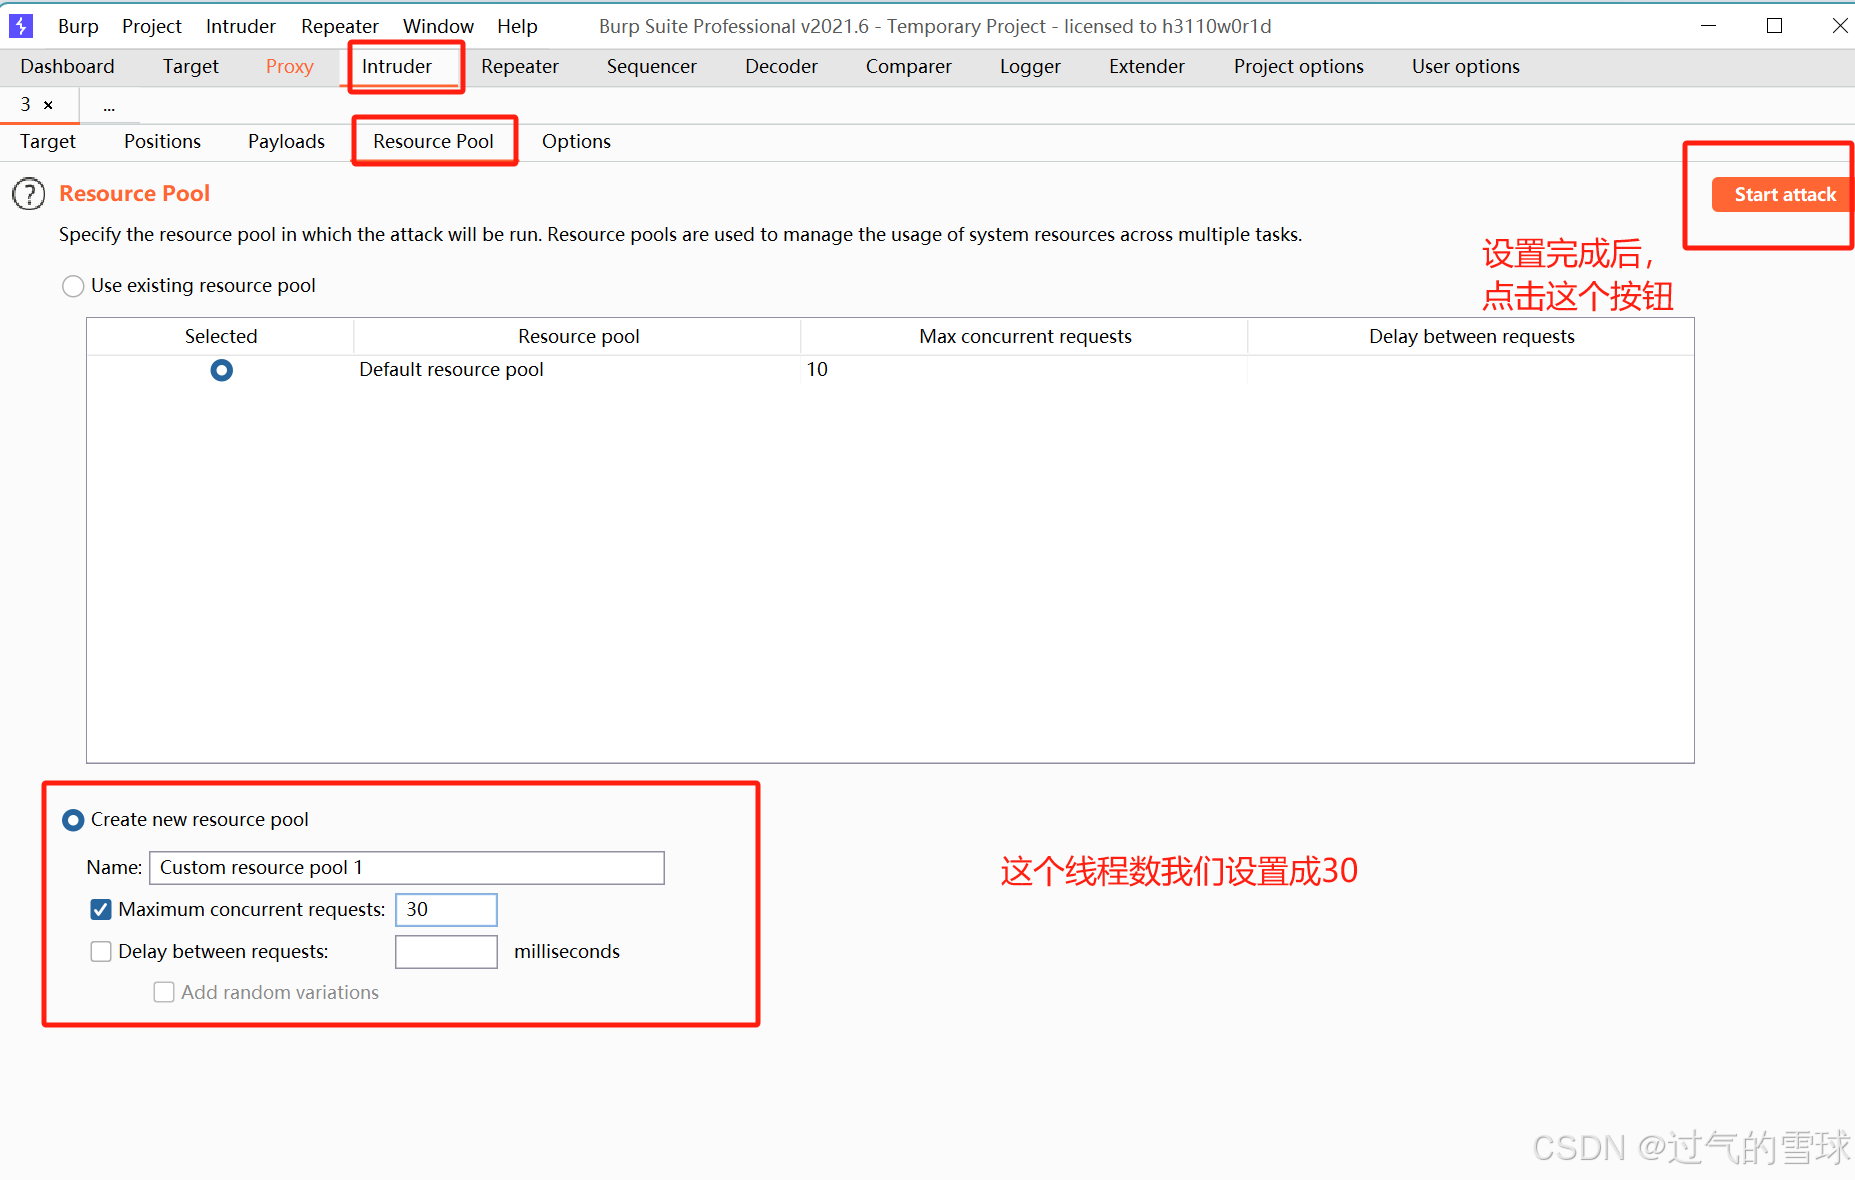Viewport: 1855px width, 1180px height.
Task: Uncheck Maximum concurrent requests
Action: [100, 909]
